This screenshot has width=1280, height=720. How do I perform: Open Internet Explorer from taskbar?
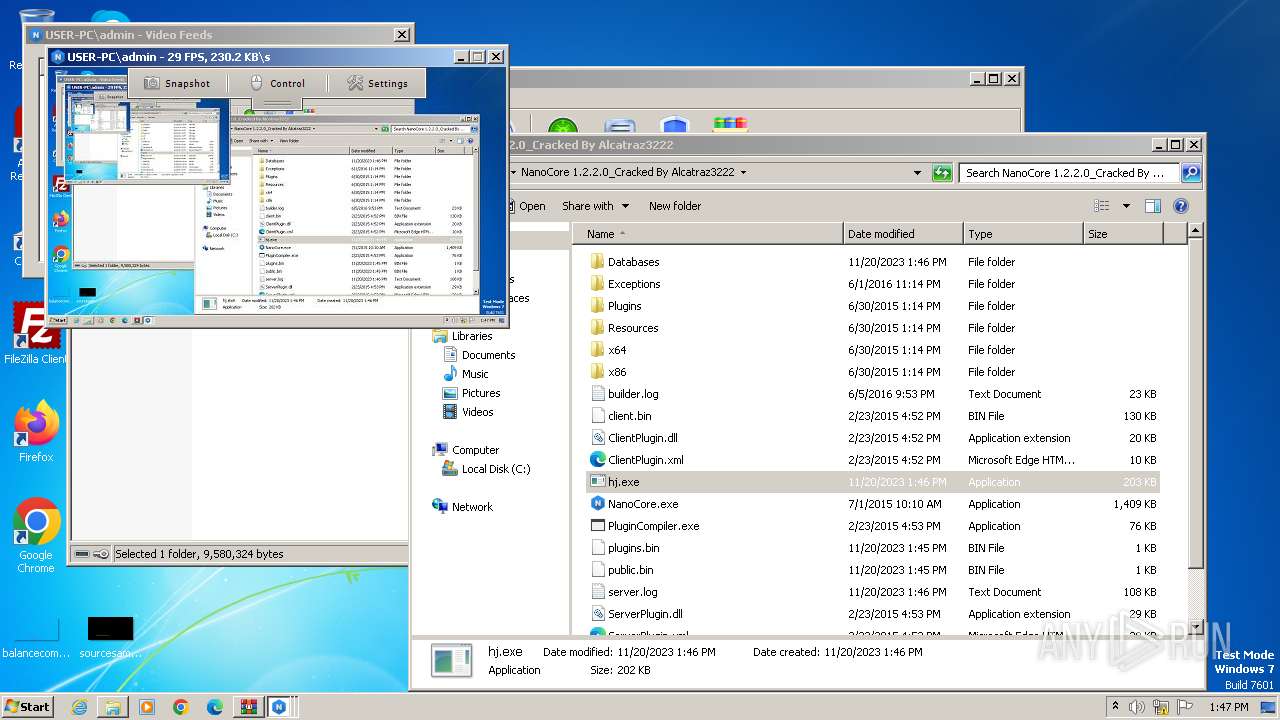click(x=79, y=707)
